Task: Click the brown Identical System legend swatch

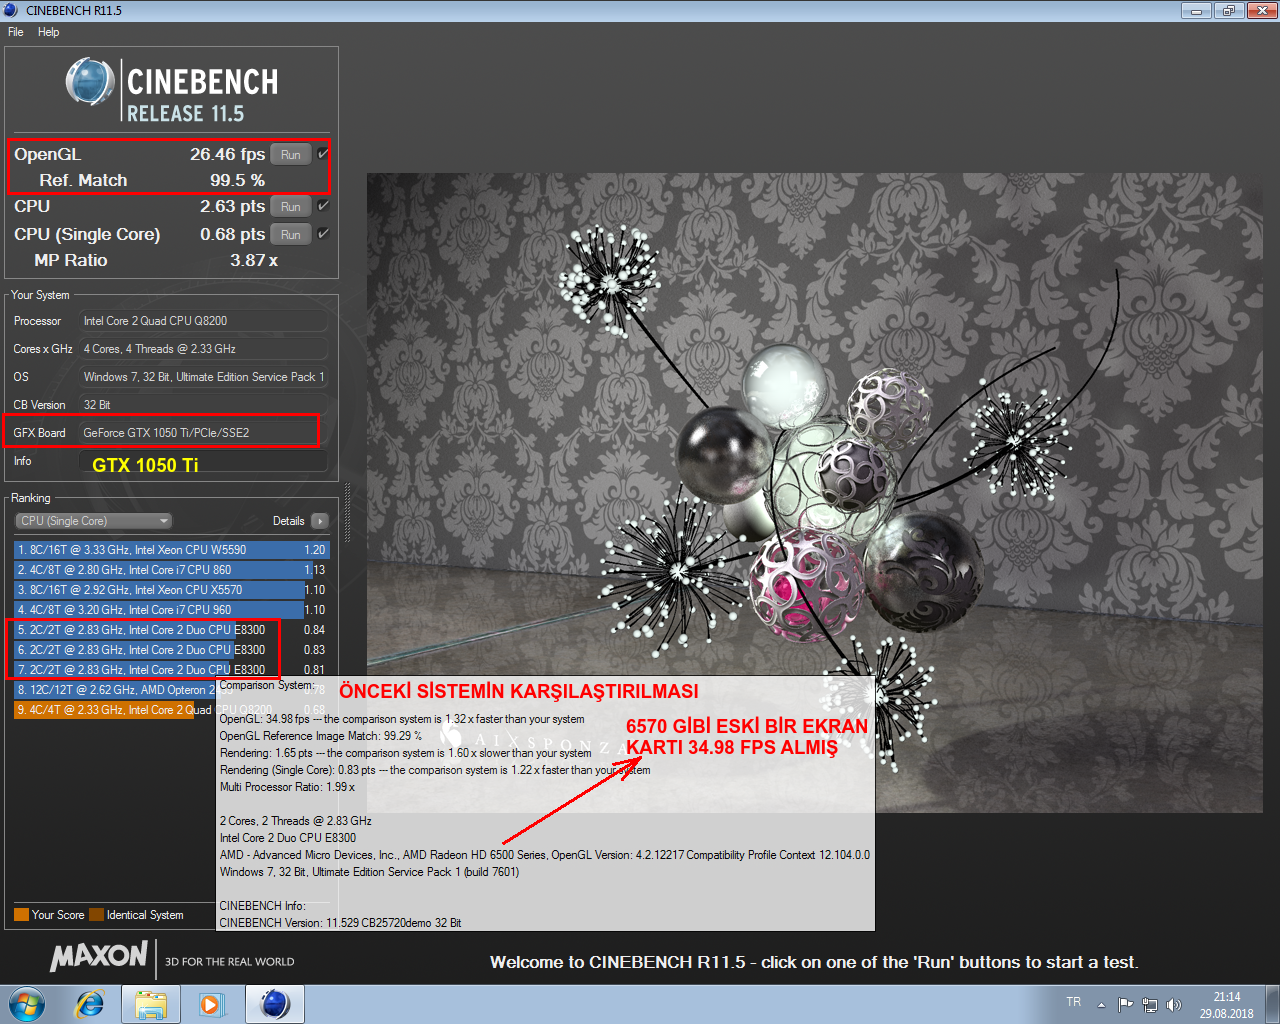Action: point(96,914)
